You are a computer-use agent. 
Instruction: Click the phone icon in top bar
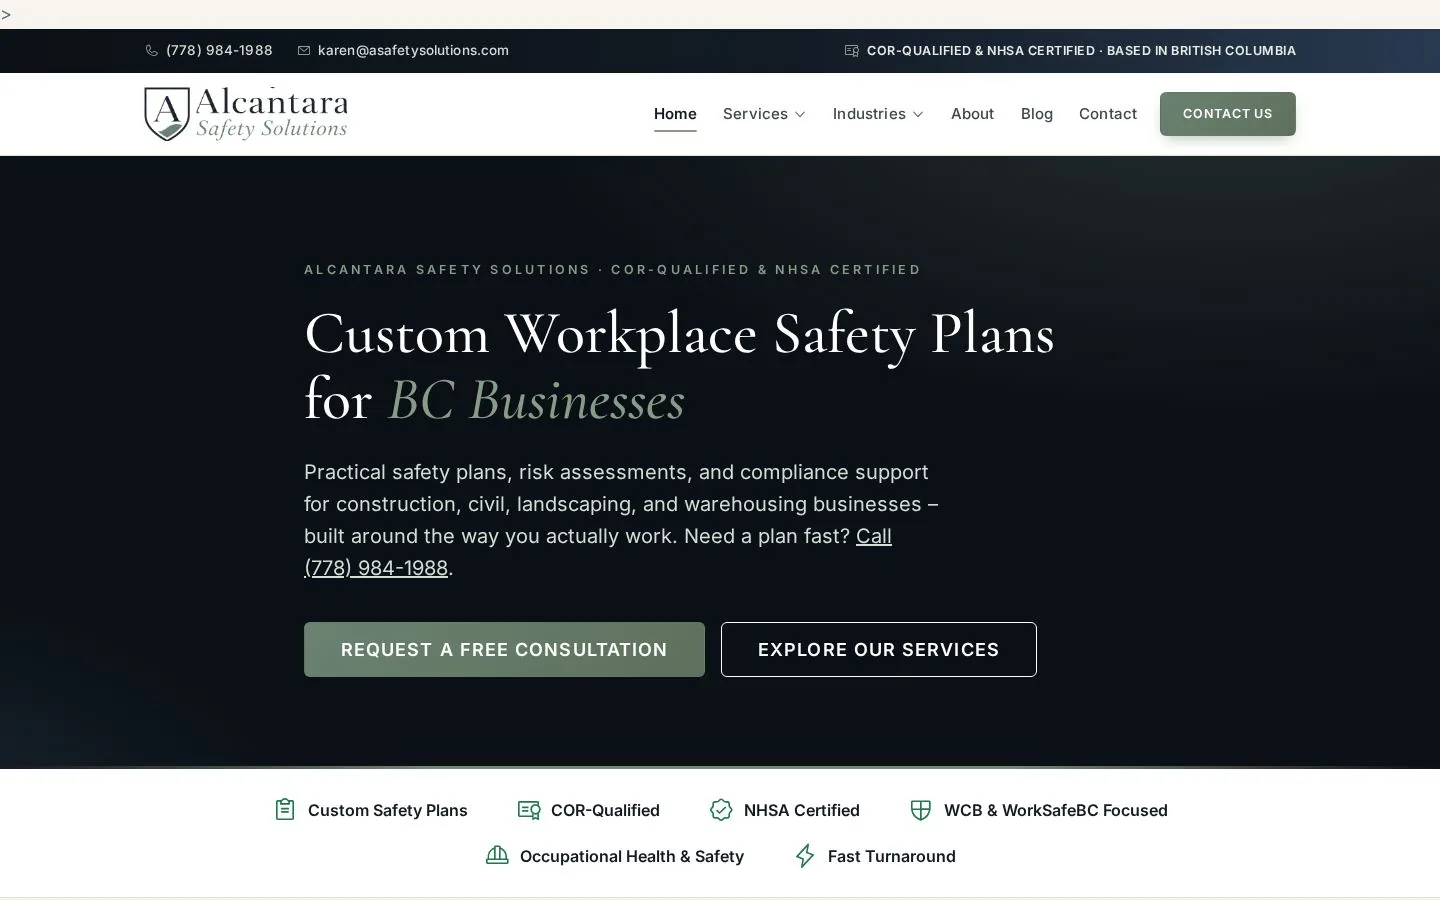152,51
